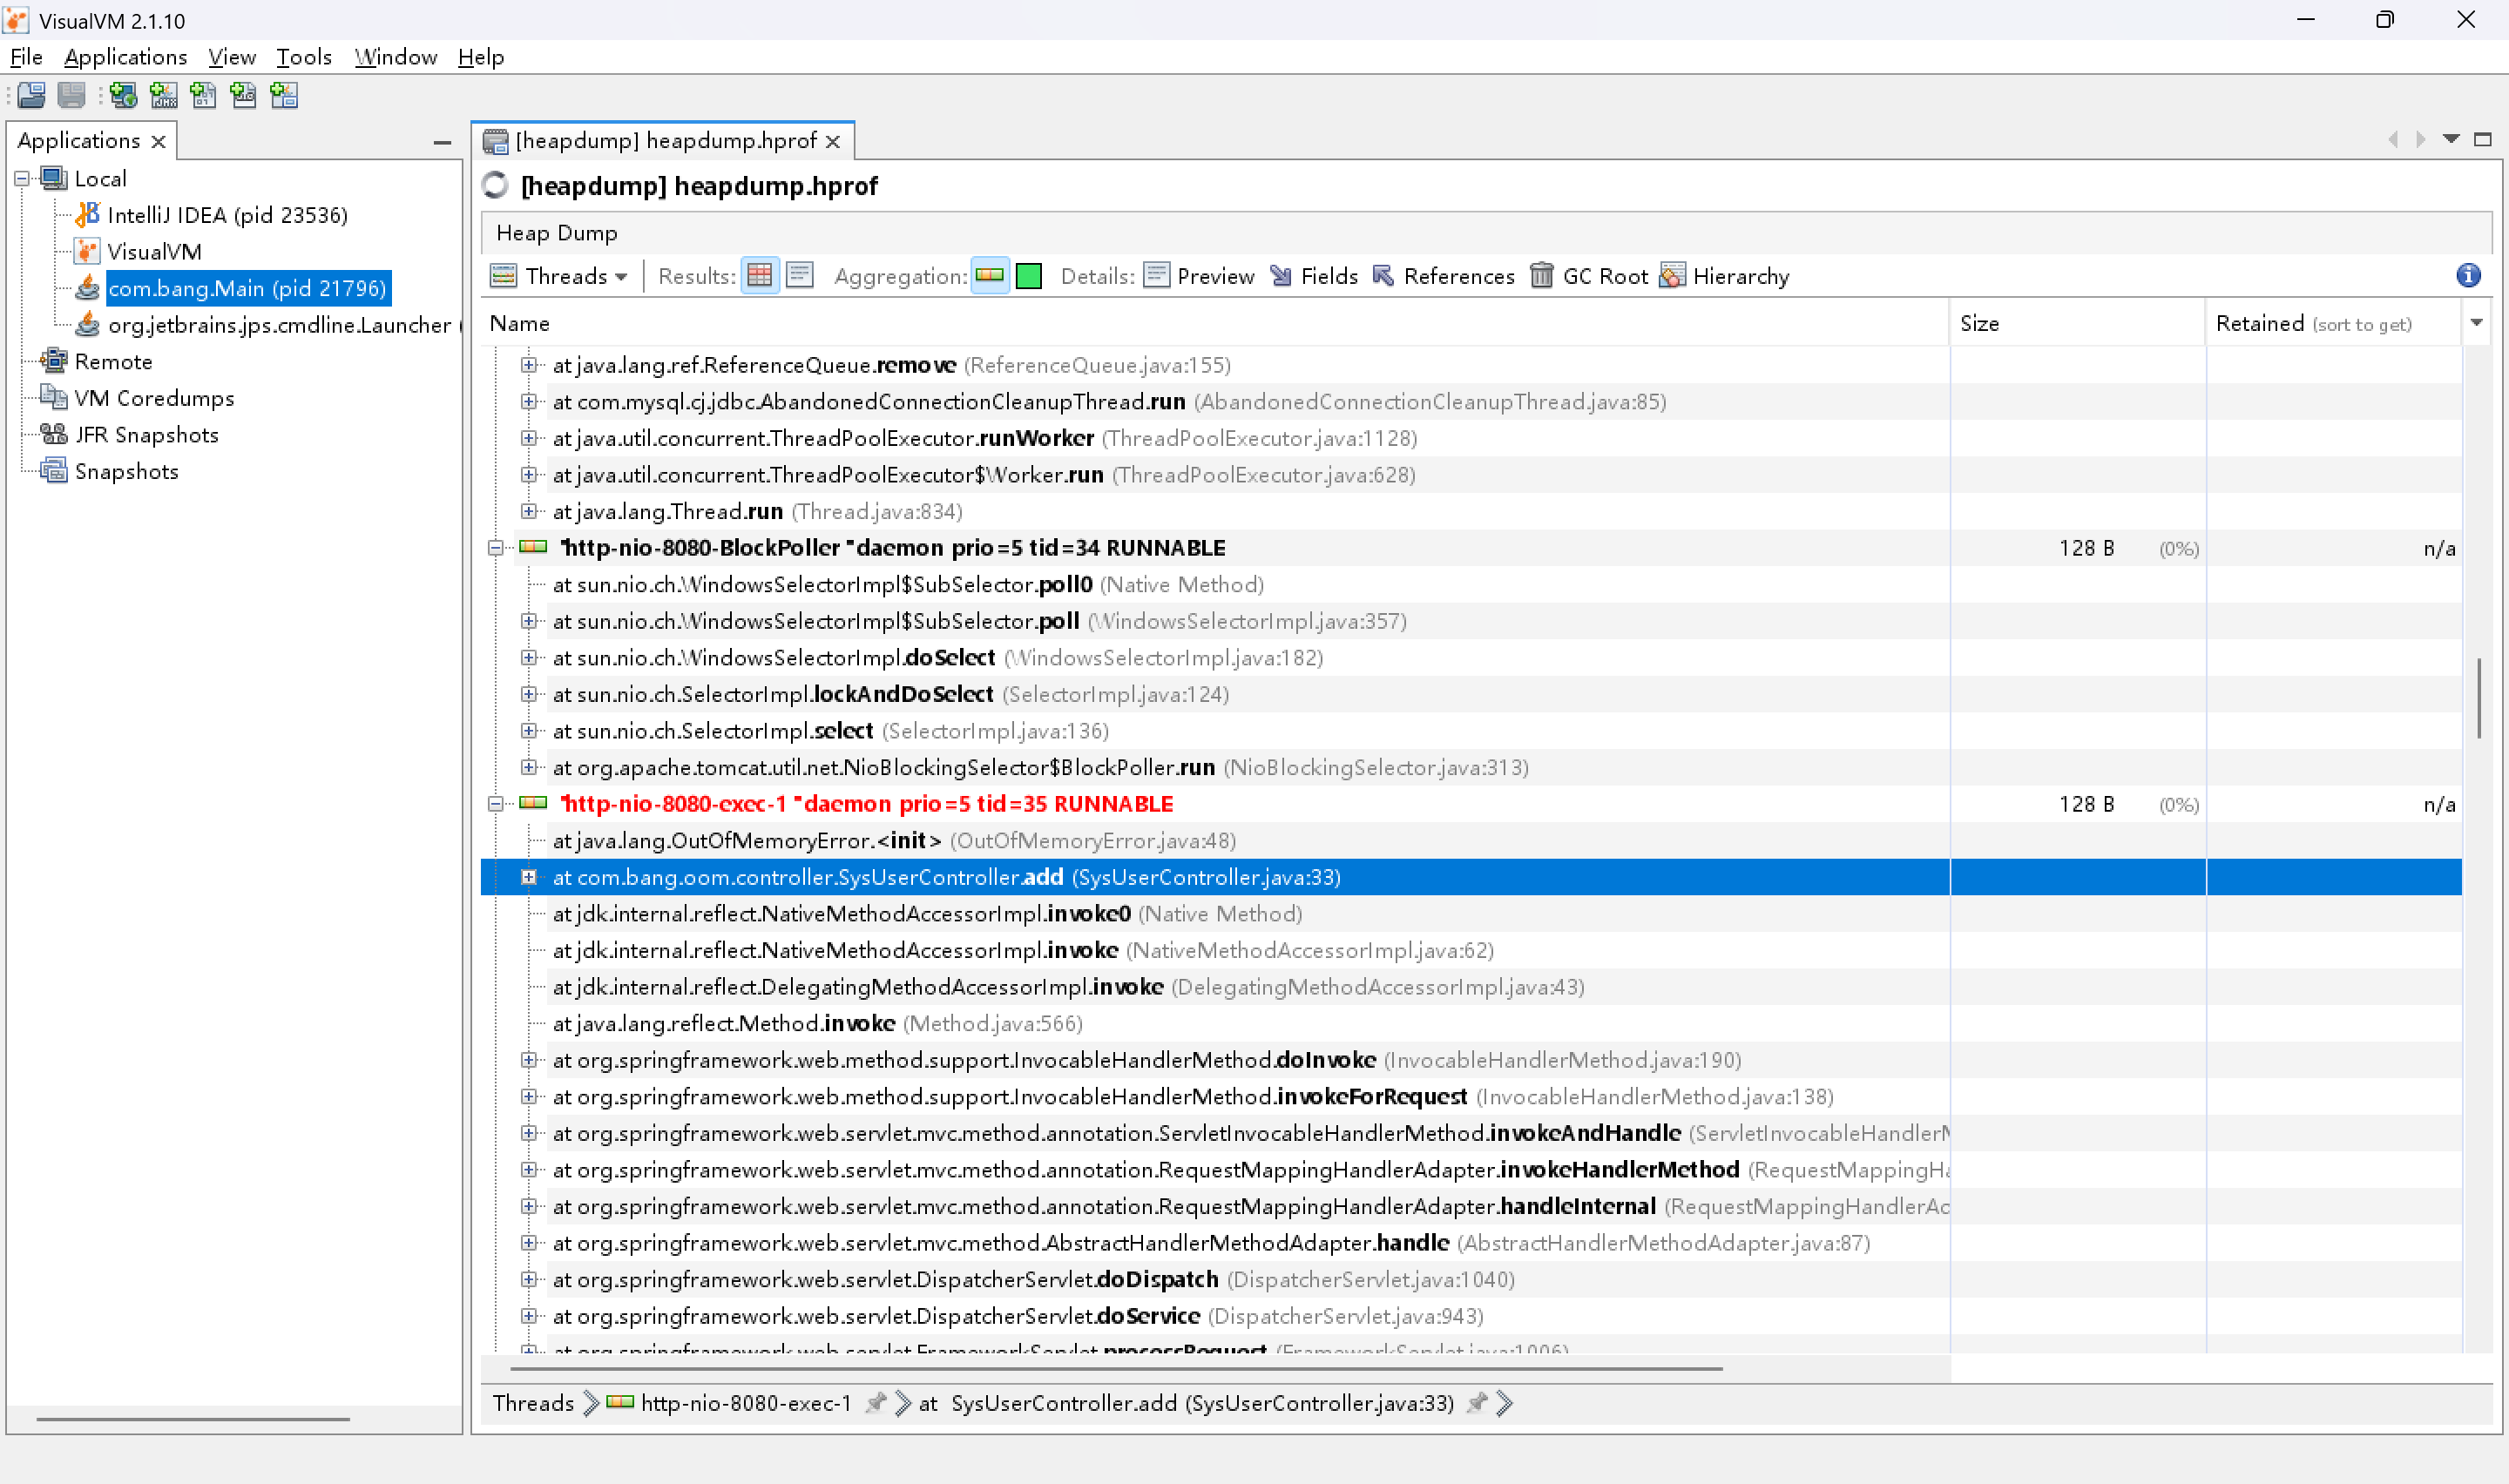Click the Add Remote Host icon
This screenshot has width=2509, height=1484.
tap(124, 95)
